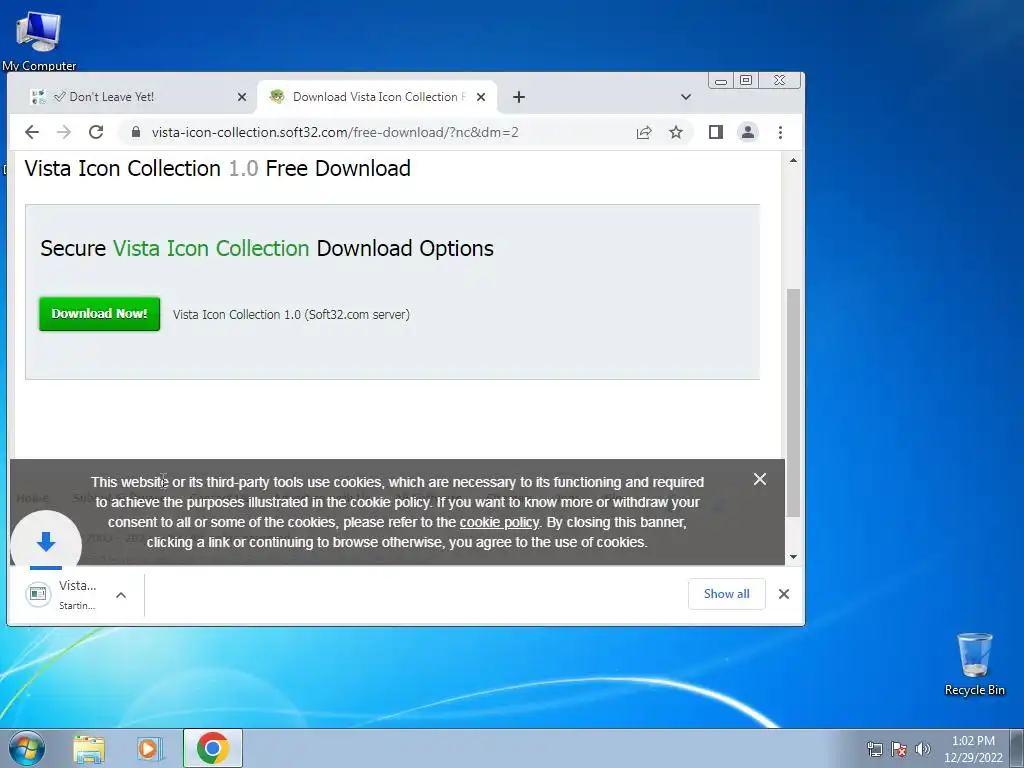Click the address bar URL
This screenshot has width=1024, height=768.
coord(335,133)
